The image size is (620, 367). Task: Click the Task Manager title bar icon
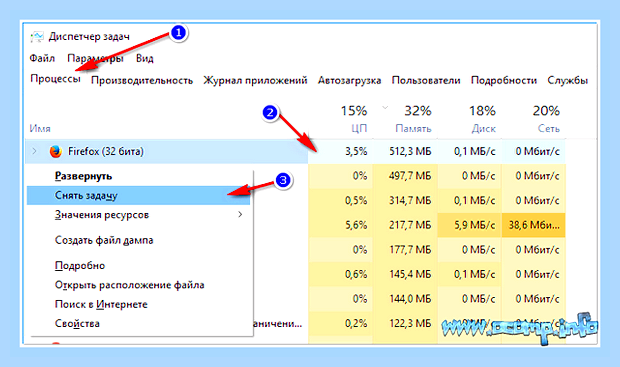[x=37, y=37]
